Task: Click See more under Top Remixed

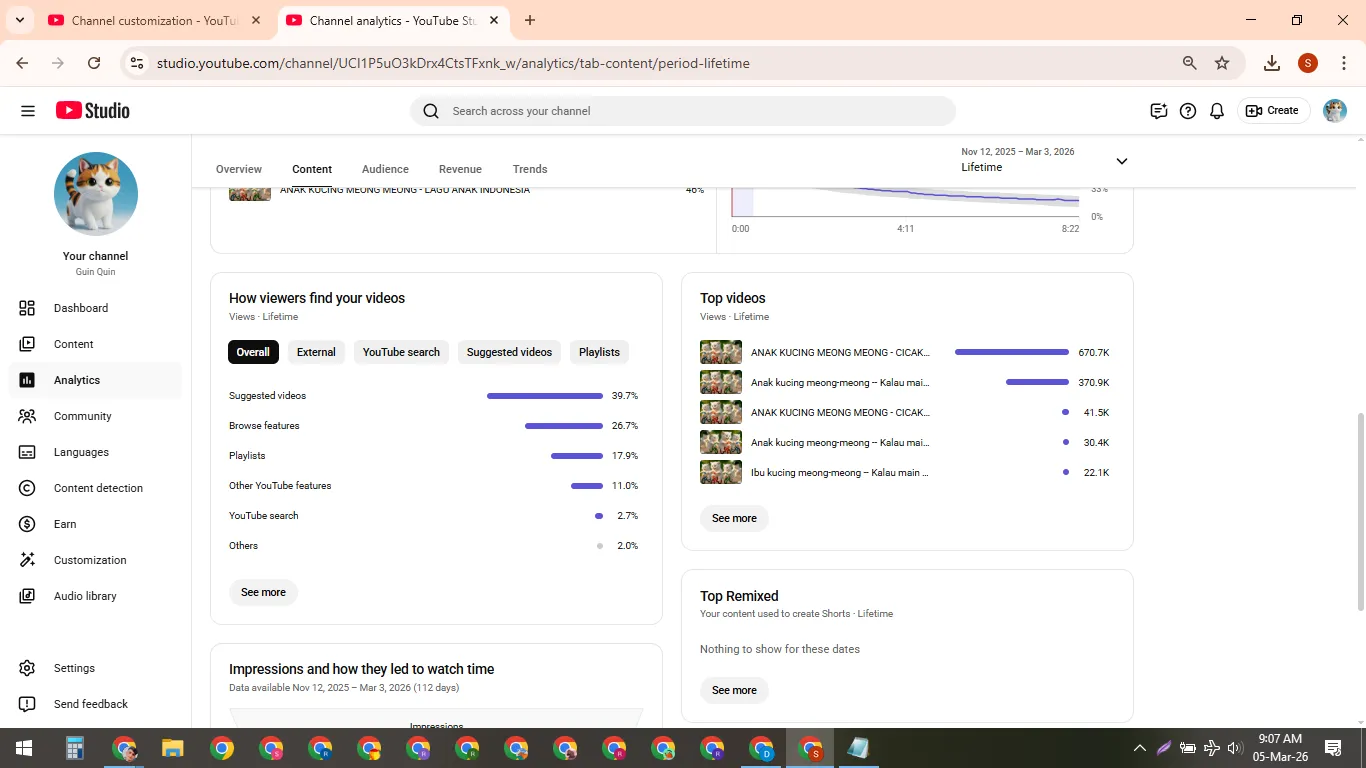Action: point(734,690)
